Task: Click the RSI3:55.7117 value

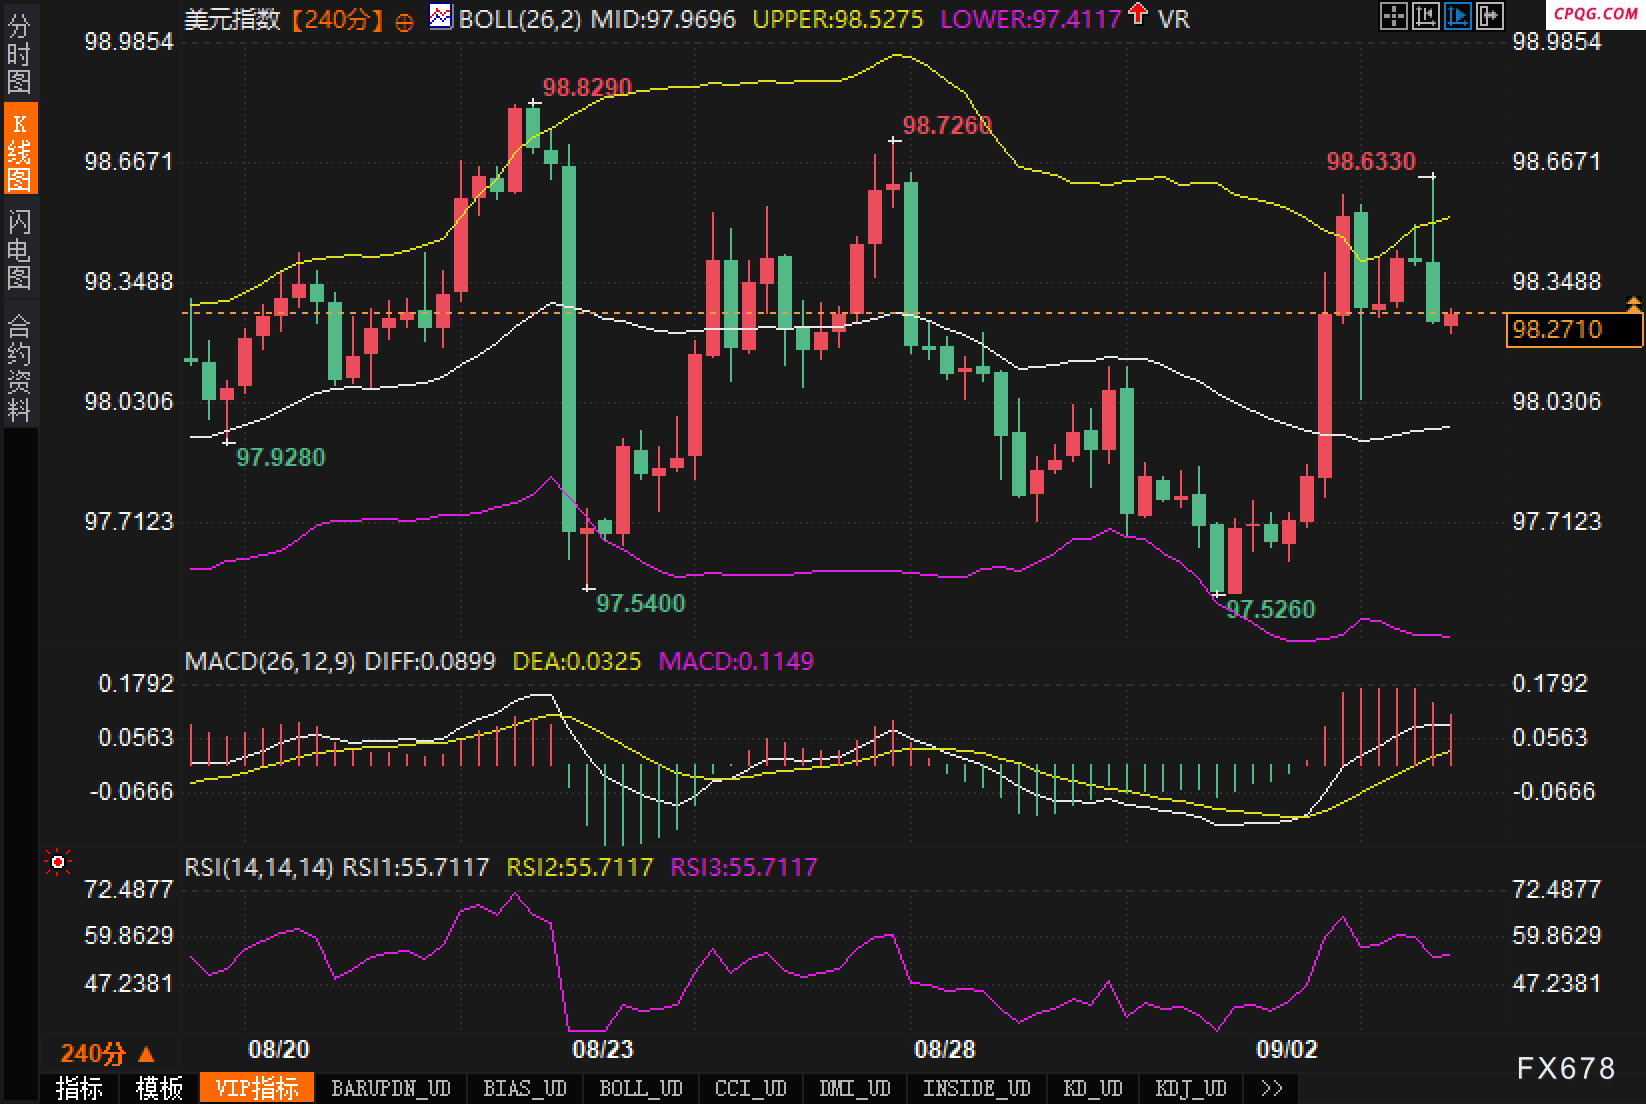Action: click(744, 867)
